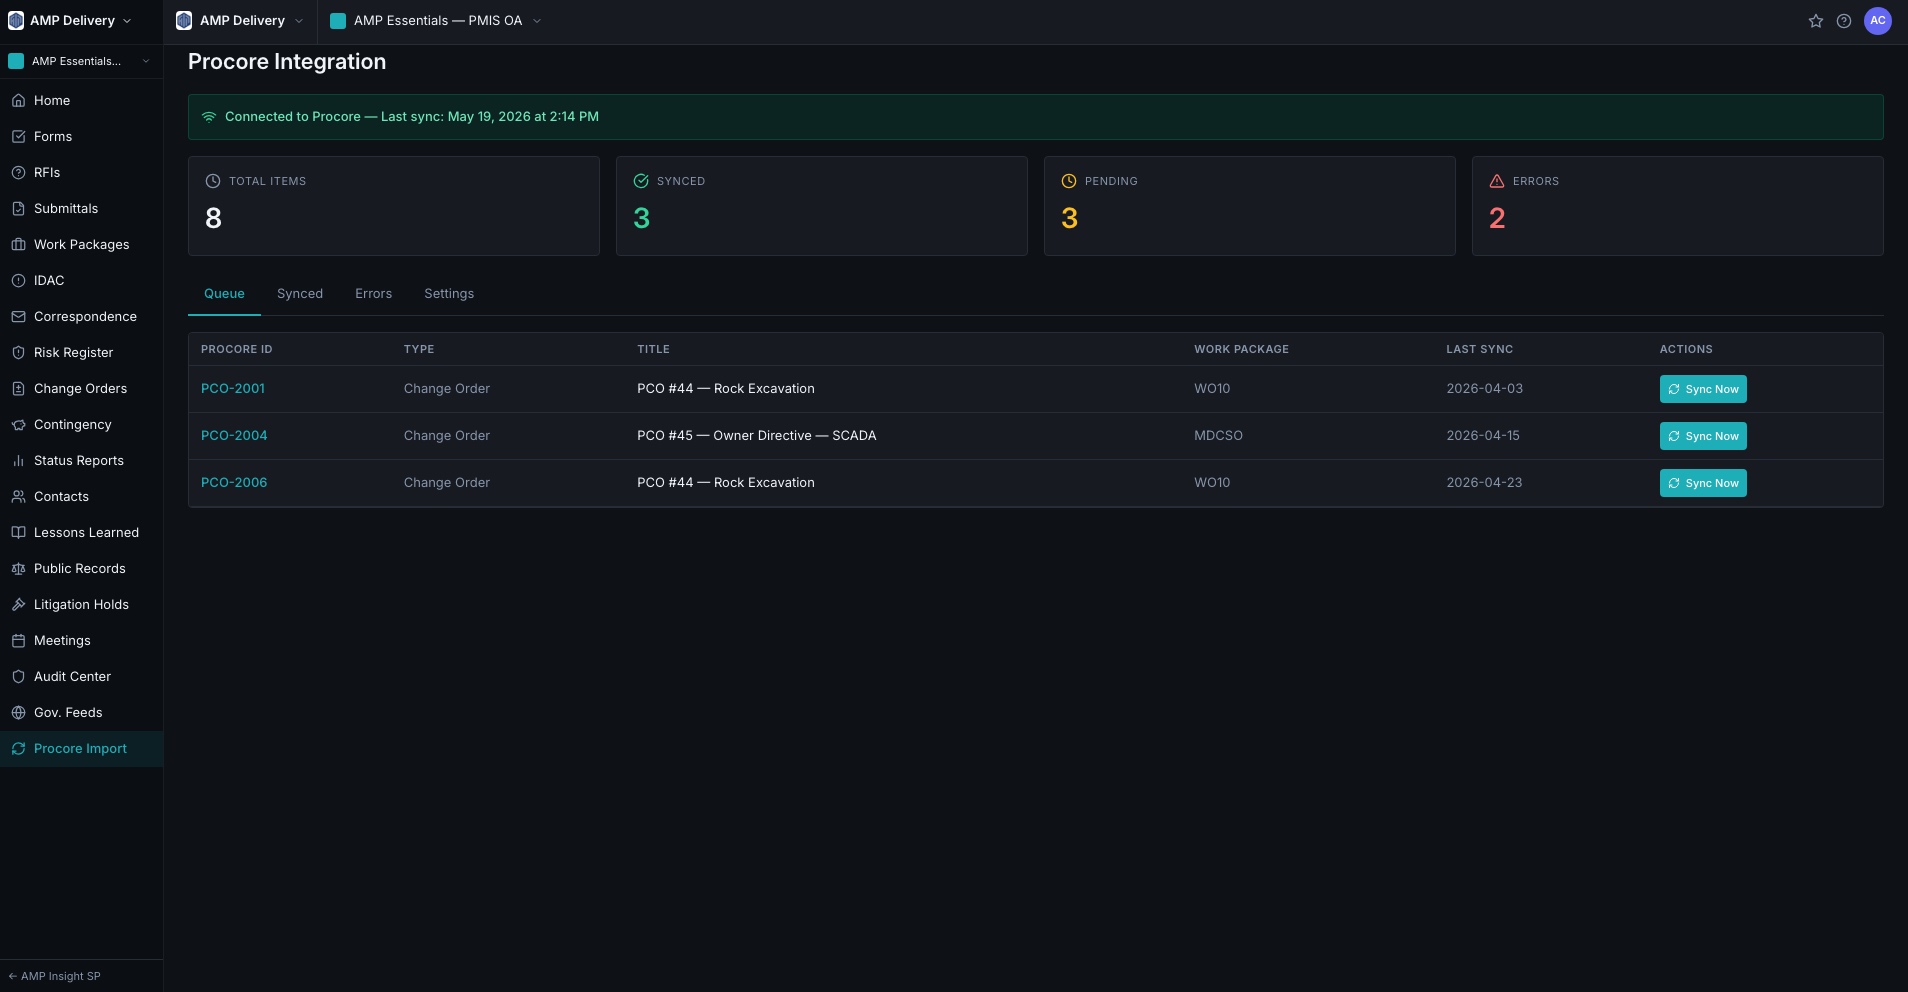Screen dimensions: 1908x992
Task: Switch to the Queue tab
Action: pyautogui.click(x=224, y=294)
